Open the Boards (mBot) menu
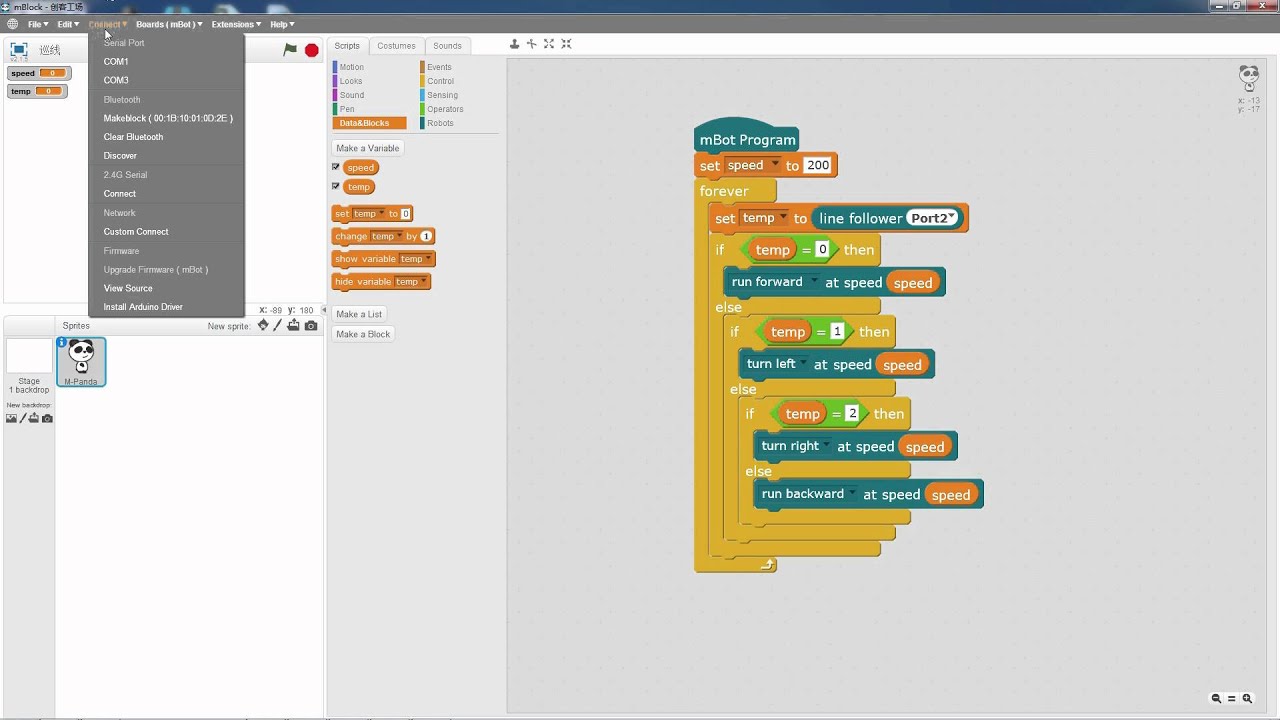Screen dimensions: 1280x720 [169, 24]
